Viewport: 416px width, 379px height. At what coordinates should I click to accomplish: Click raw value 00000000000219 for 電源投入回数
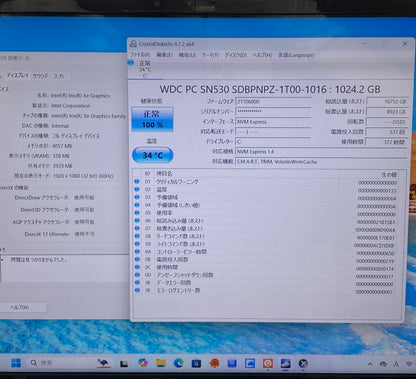[375, 261]
